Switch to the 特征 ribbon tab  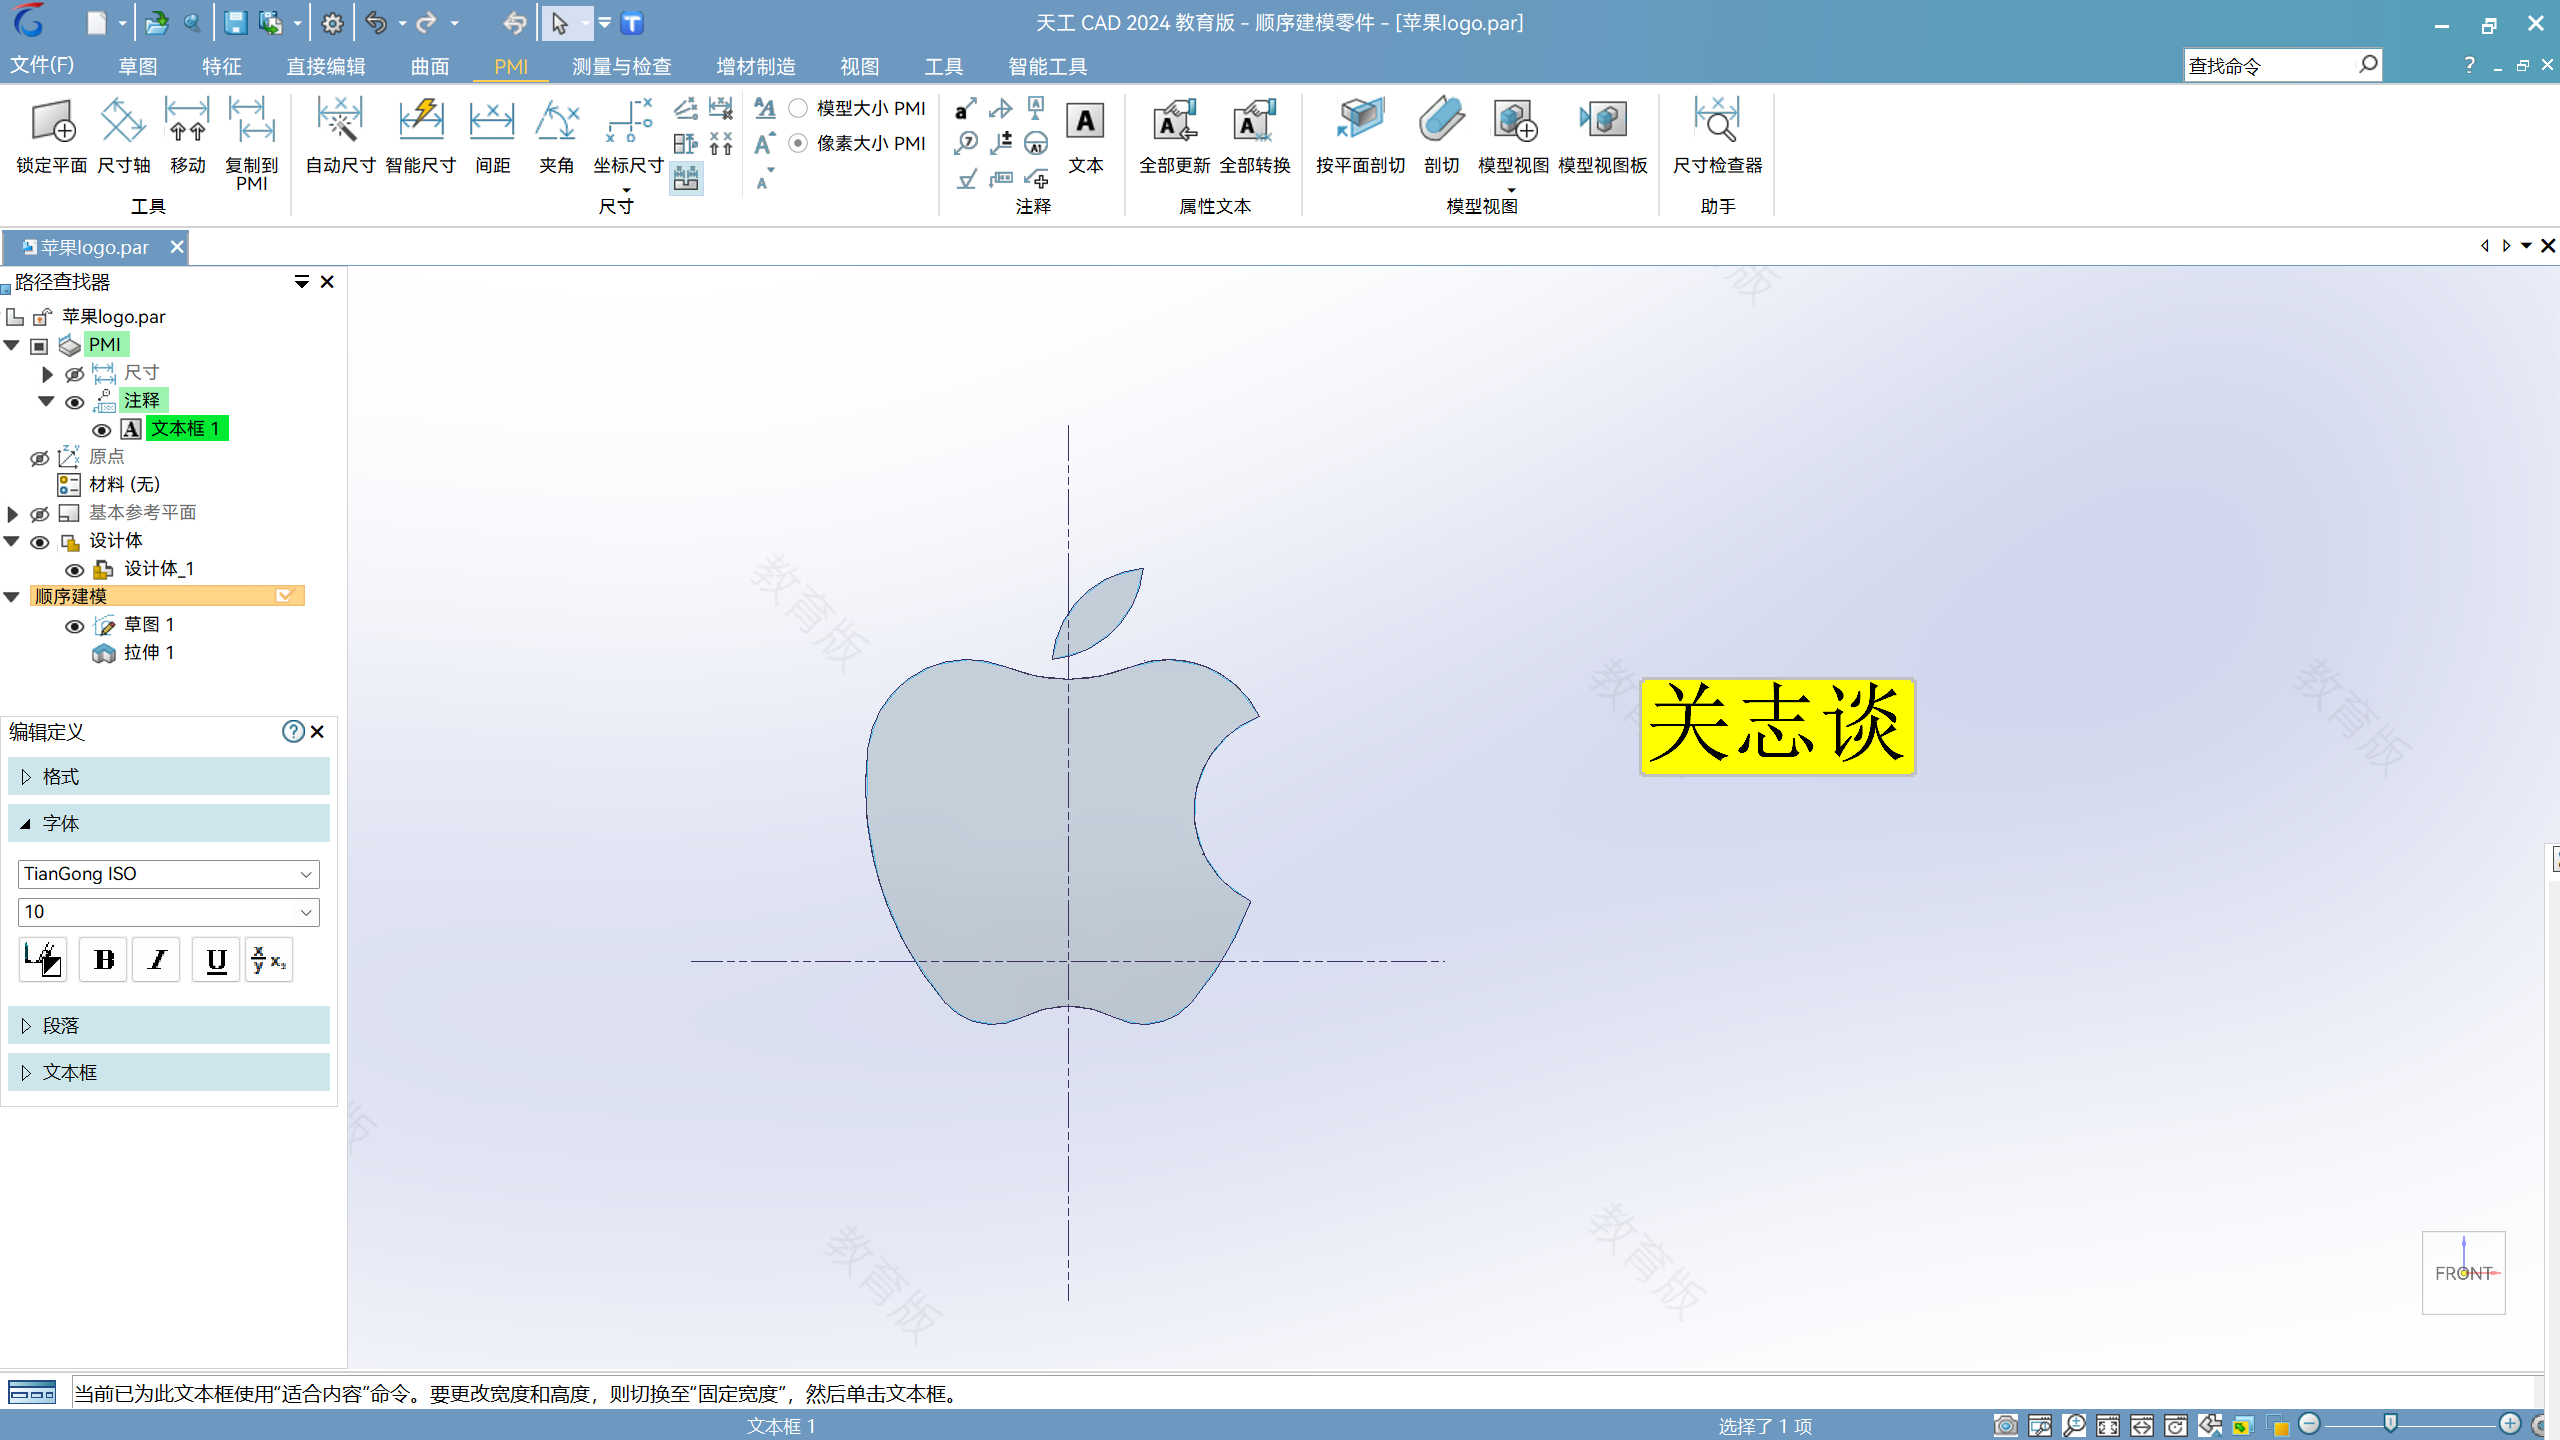(x=222, y=67)
